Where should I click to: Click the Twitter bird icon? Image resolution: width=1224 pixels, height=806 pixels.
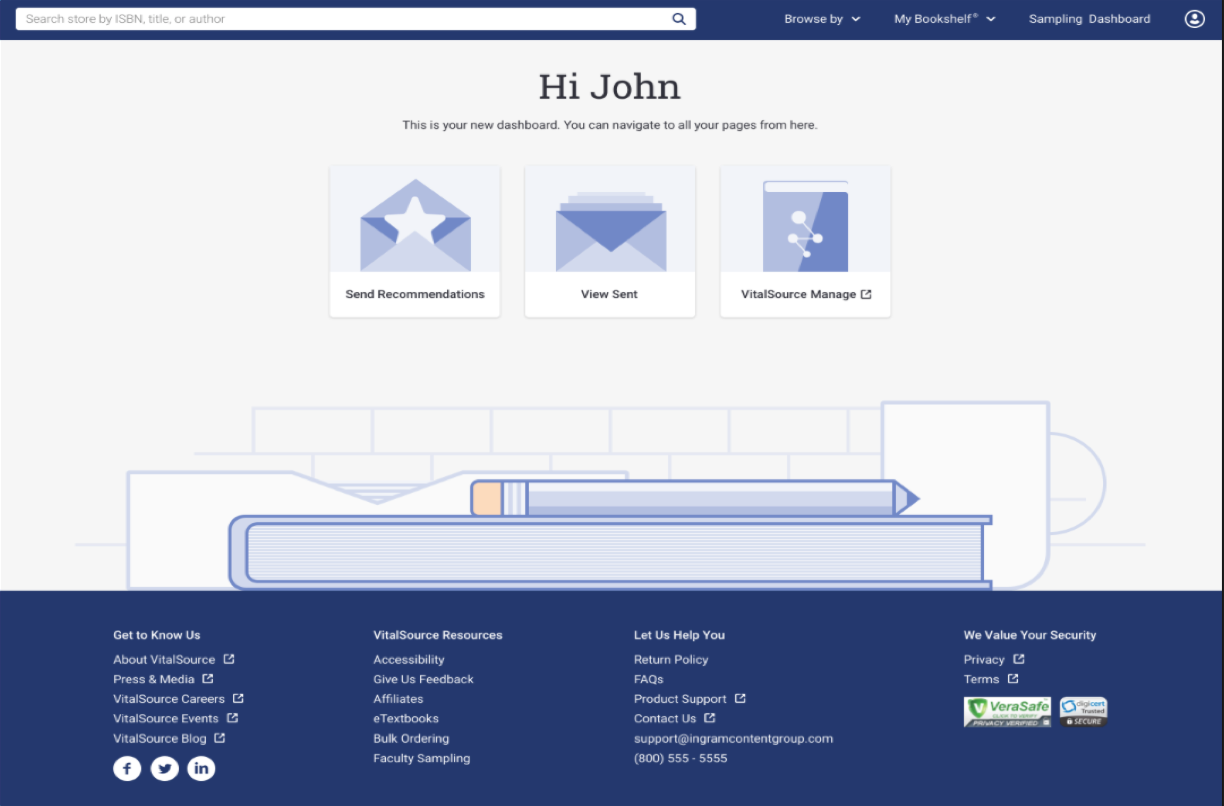(164, 768)
